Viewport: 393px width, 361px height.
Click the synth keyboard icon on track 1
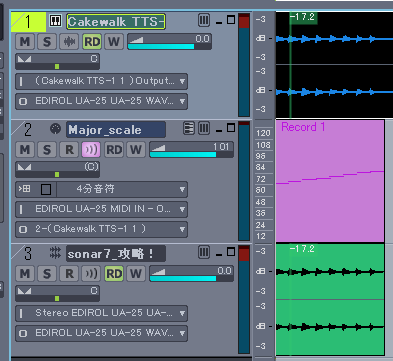pyautogui.click(x=55, y=21)
